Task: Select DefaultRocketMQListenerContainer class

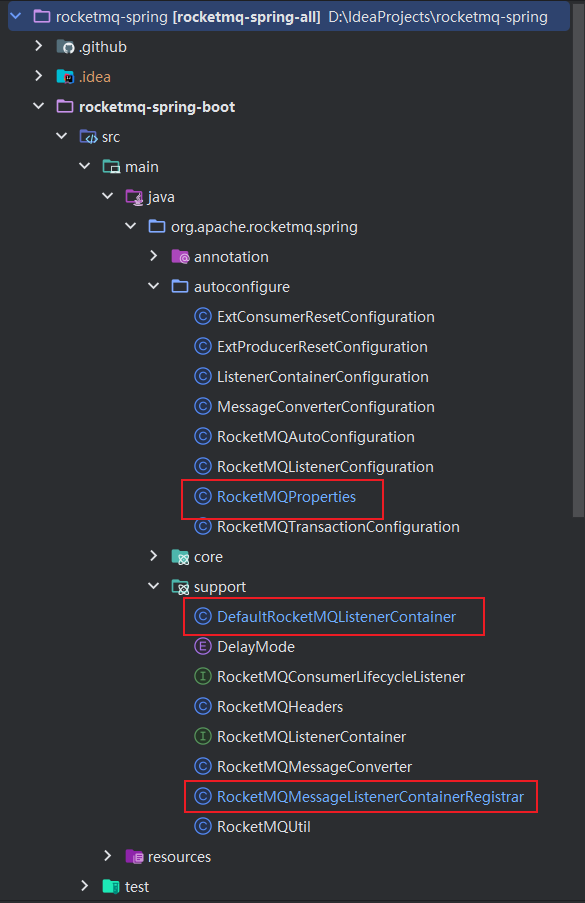Action: click(x=336, y=617)
